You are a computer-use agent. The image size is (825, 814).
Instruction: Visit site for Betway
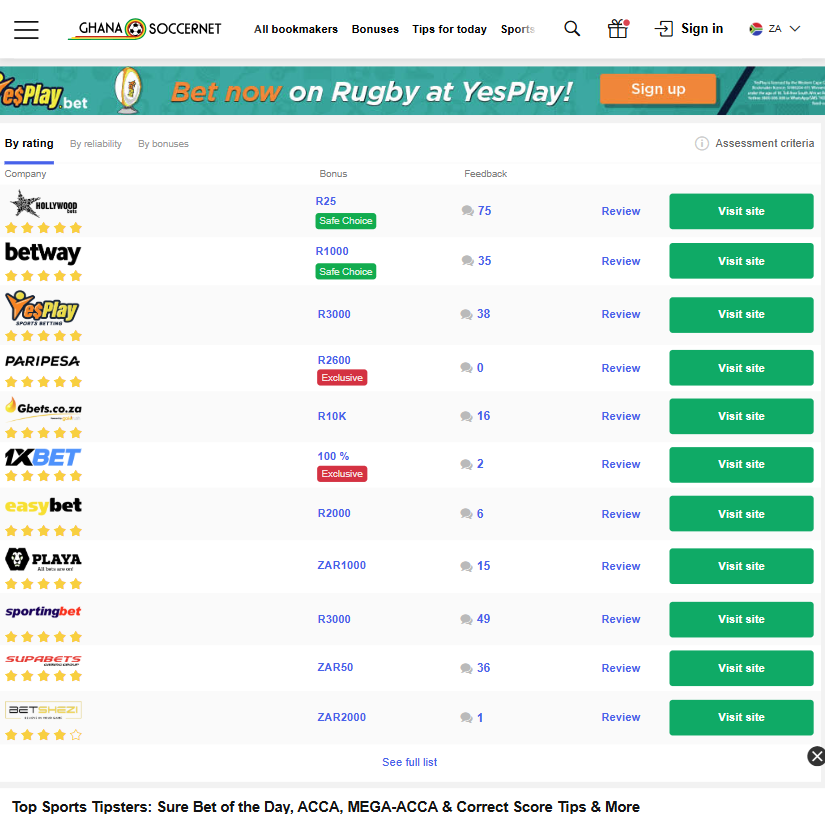(x=741, y=261)
